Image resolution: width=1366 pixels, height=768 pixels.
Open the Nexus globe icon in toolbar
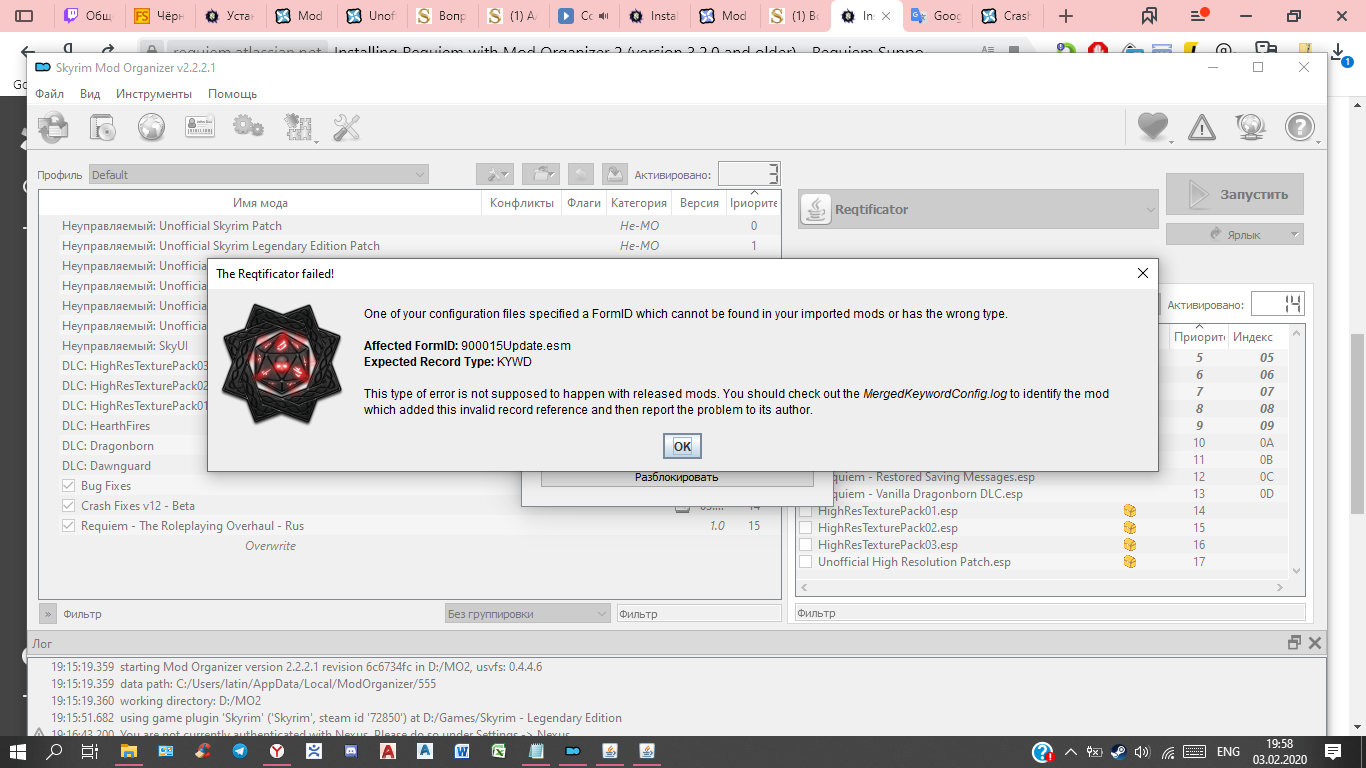pos(151,127)
